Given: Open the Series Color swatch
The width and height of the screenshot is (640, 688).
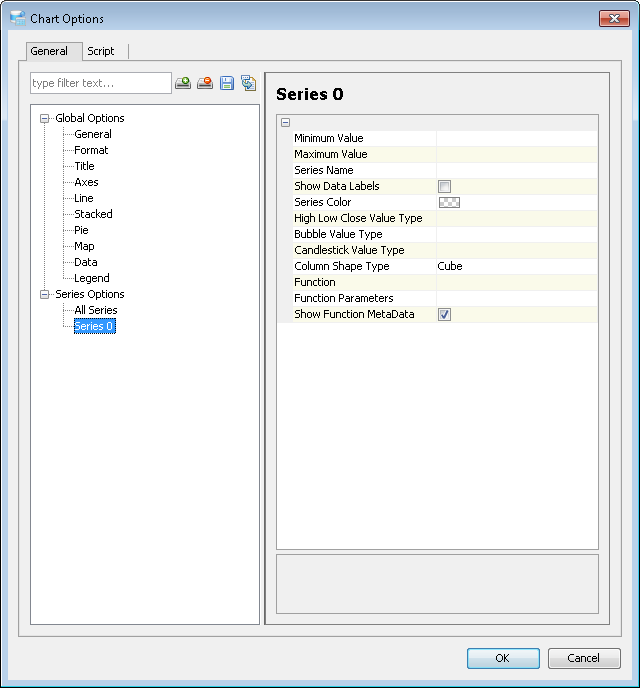Looking at the screenshot, I should tap(450, 202).
